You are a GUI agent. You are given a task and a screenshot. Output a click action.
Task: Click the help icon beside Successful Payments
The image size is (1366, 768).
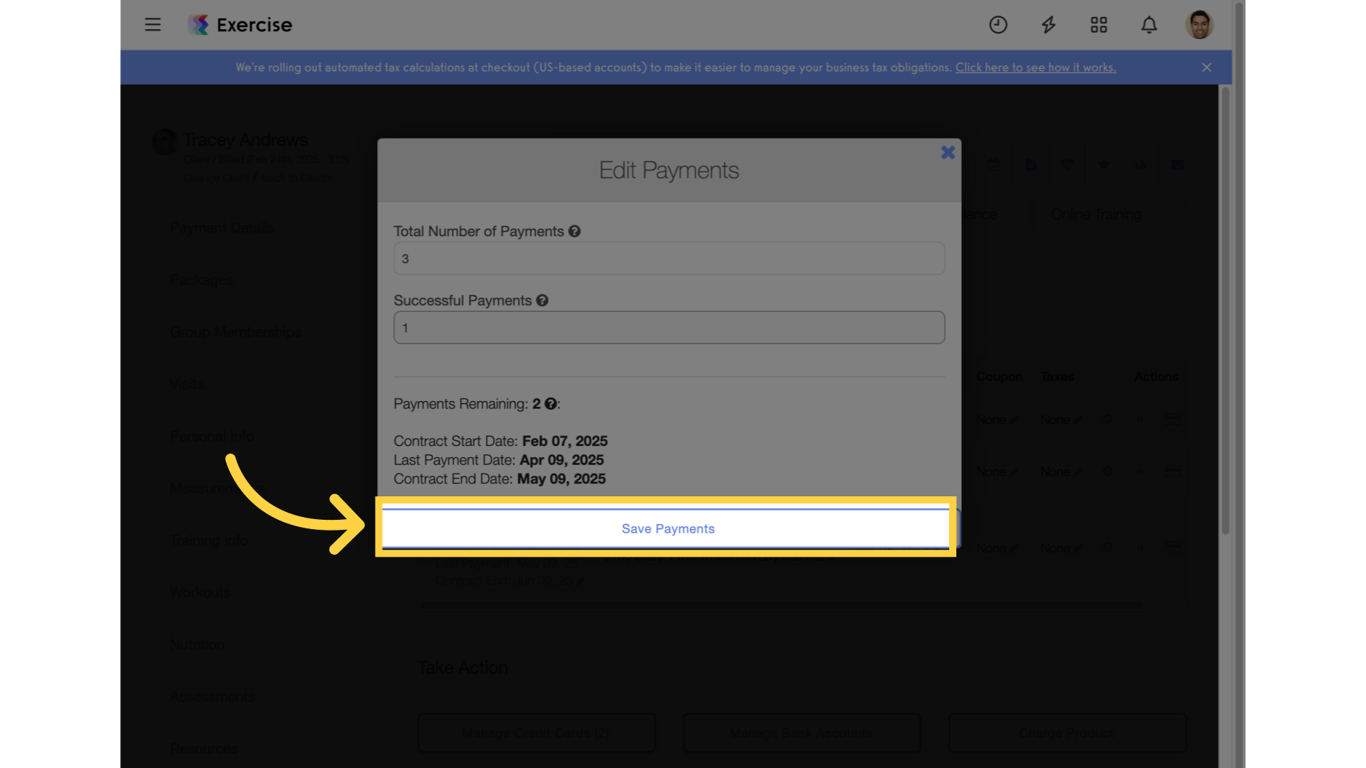tap(542, 300)
